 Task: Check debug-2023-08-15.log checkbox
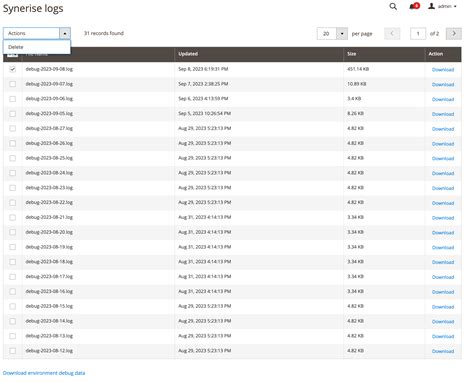[x=13, y=306]
